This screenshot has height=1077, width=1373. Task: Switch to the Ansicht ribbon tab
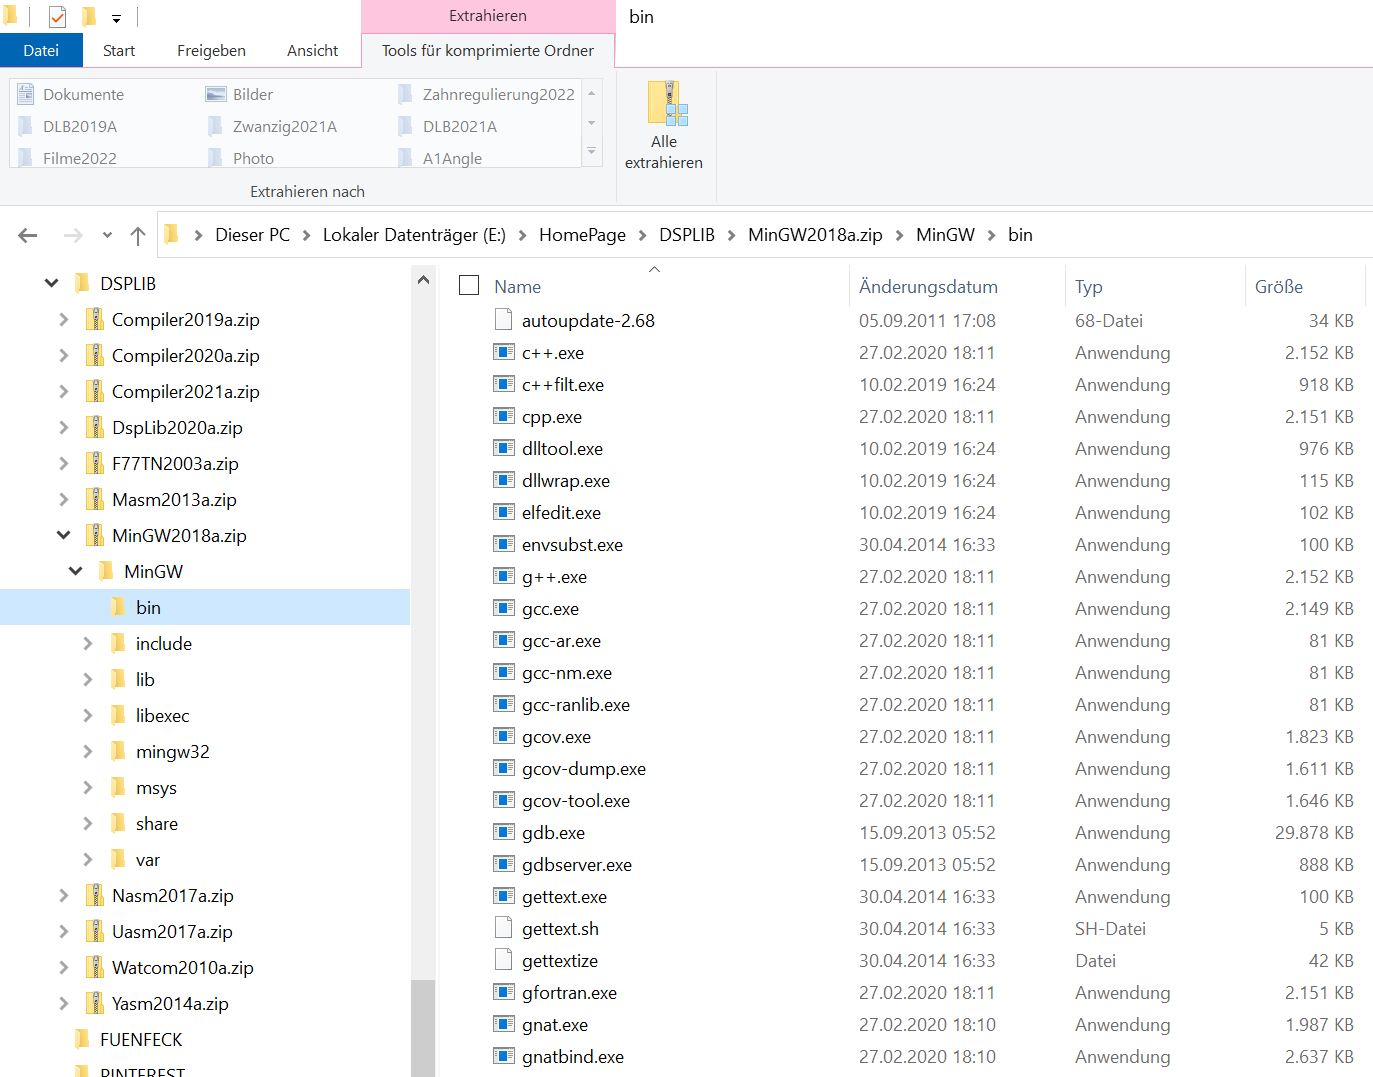coord(312,50)
